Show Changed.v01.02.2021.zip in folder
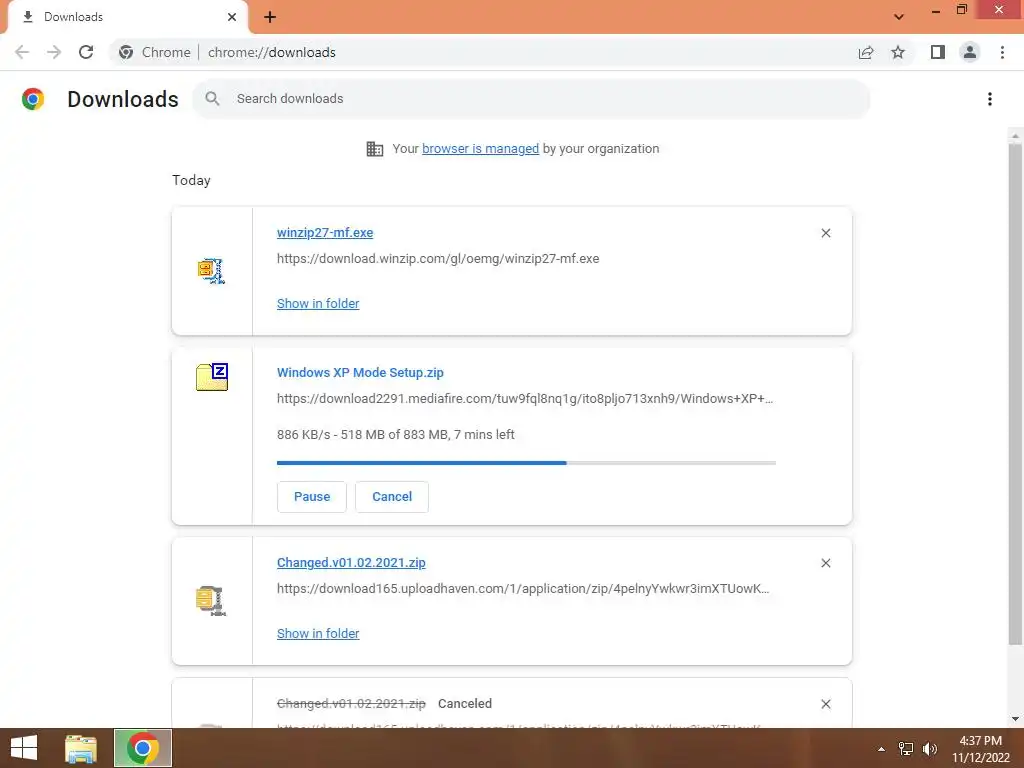 coord(317,633)
